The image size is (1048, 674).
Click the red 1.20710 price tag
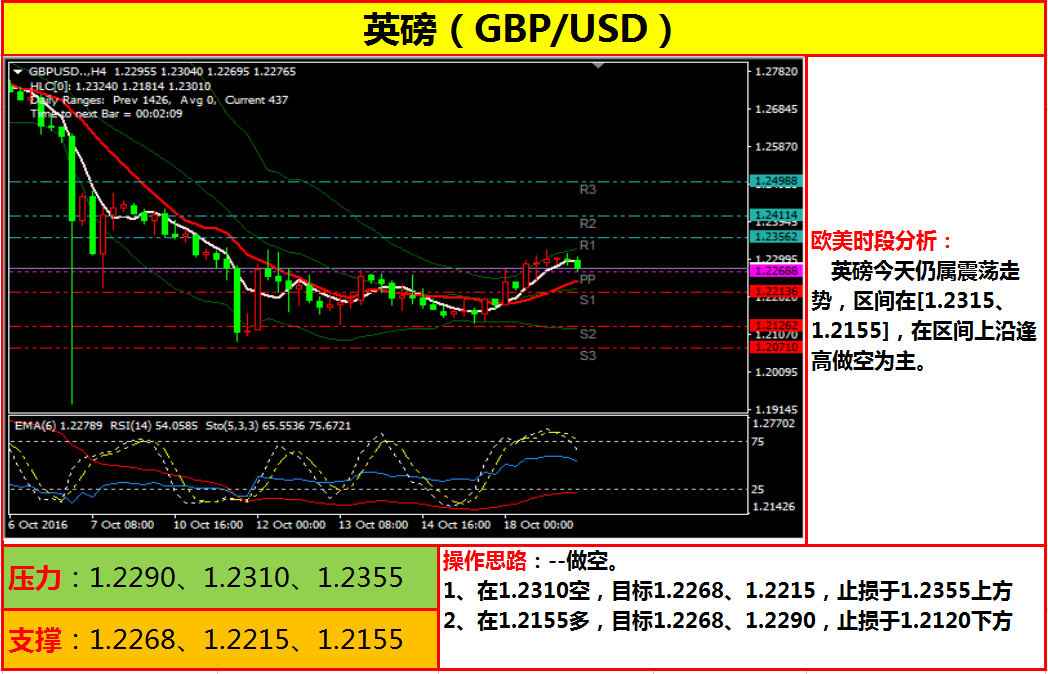click(x=775, y=348)
